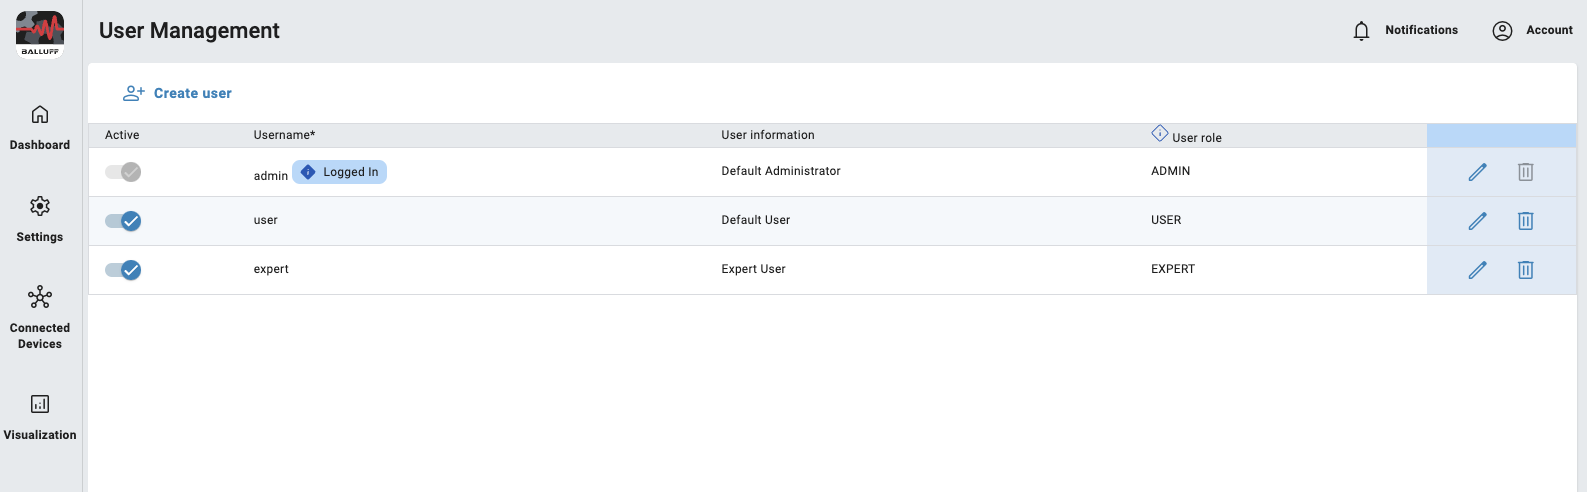Delete the expert account via trash icon
The height and width of the screenshot is (492, 1587).
1525,270
